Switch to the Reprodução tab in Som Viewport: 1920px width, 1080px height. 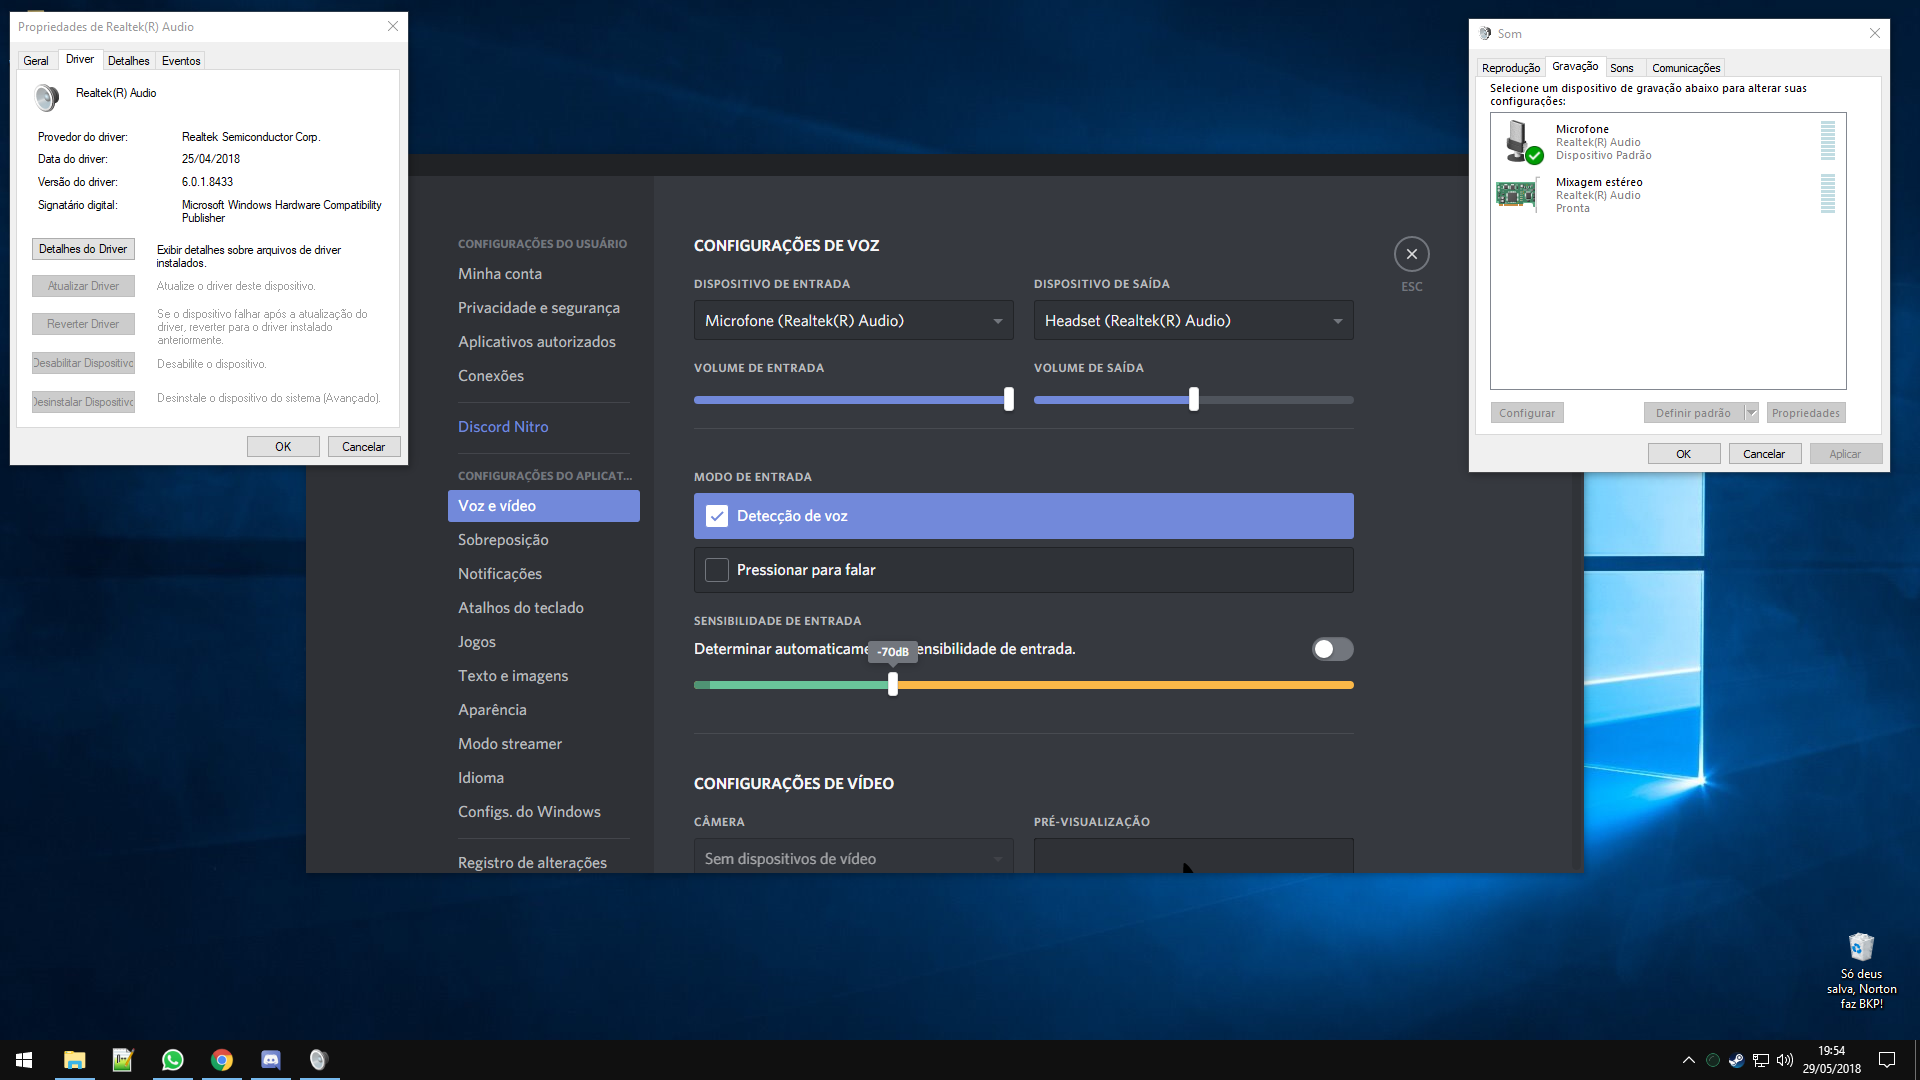point(1511,68)
